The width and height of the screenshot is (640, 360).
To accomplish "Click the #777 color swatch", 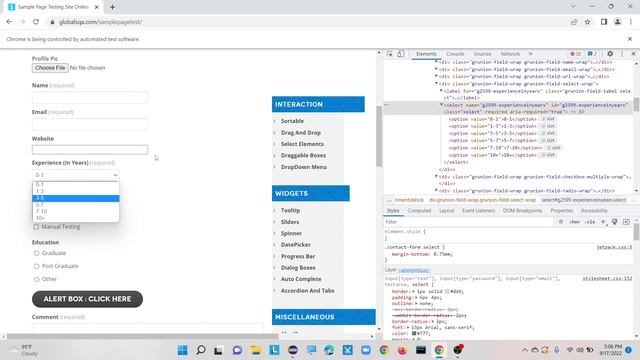I will coord(414,333).
